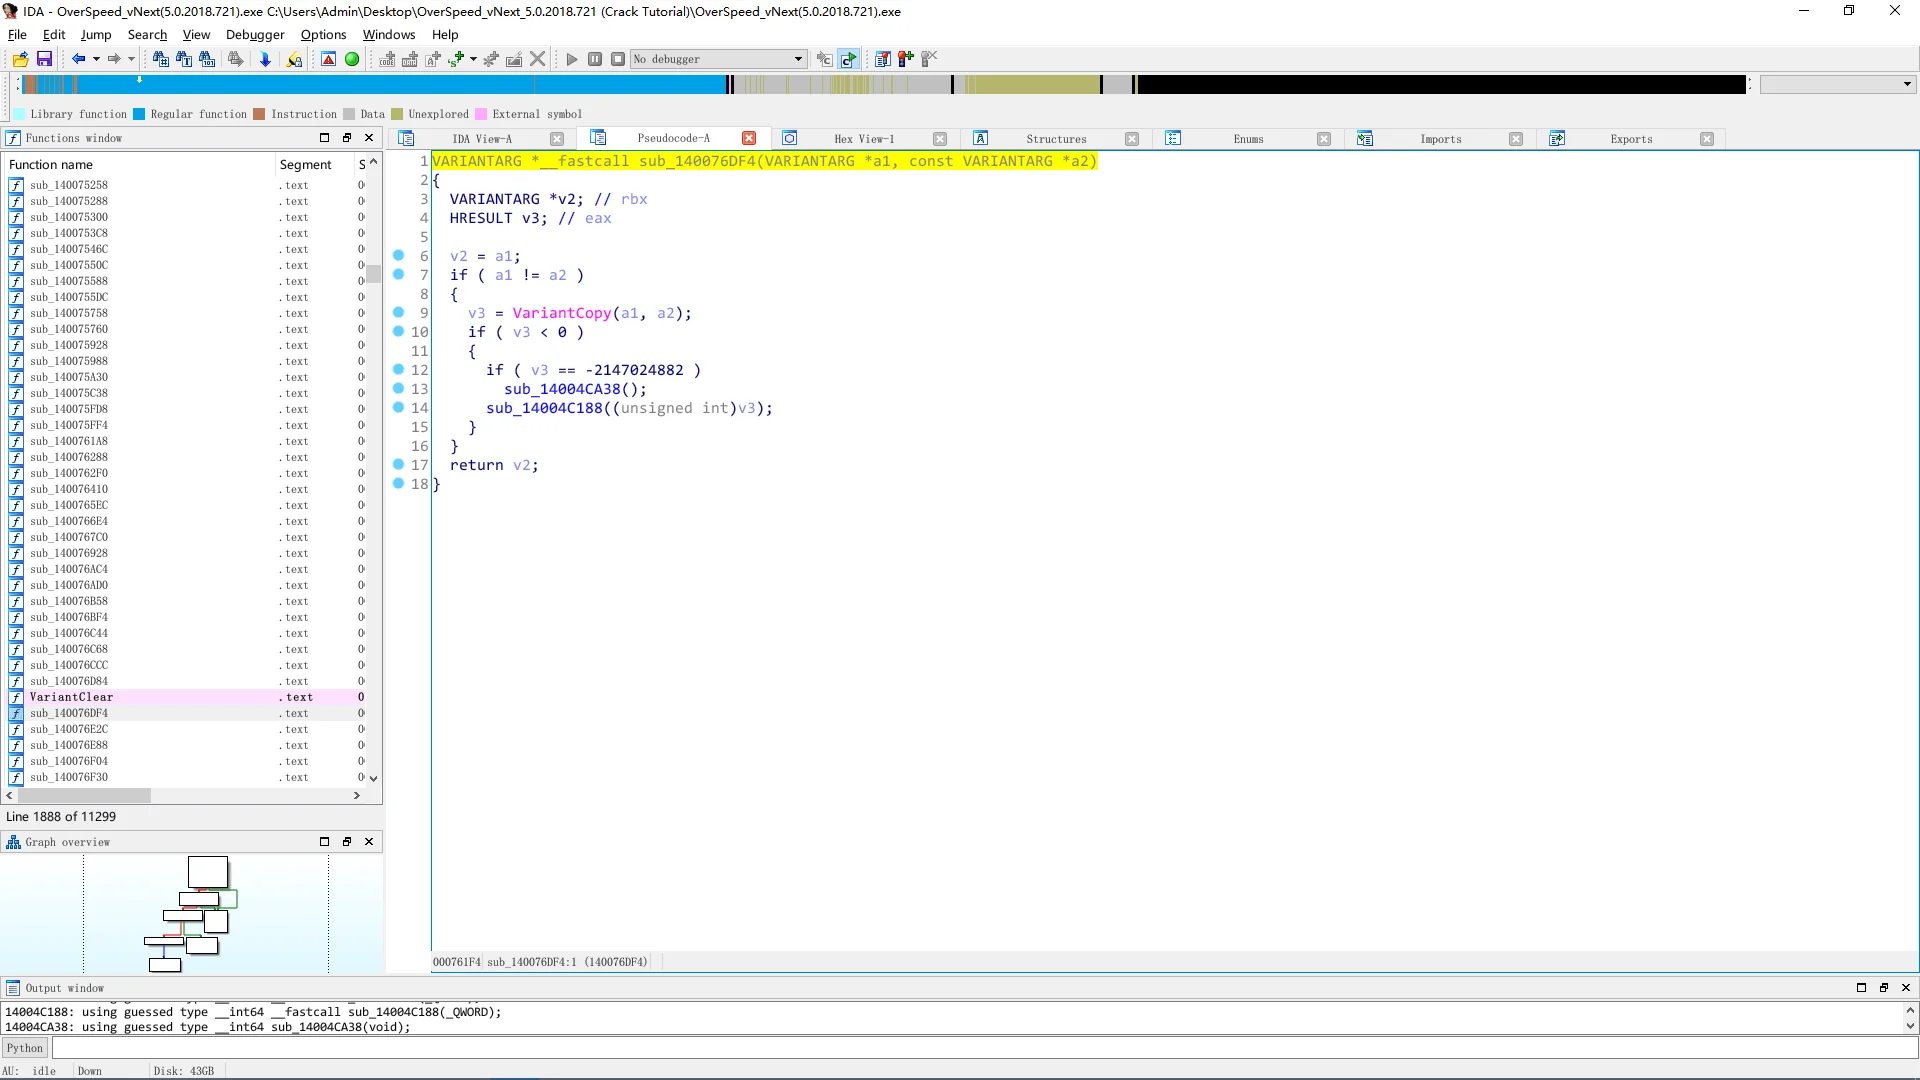Click the Segment column header

point(315,164)
